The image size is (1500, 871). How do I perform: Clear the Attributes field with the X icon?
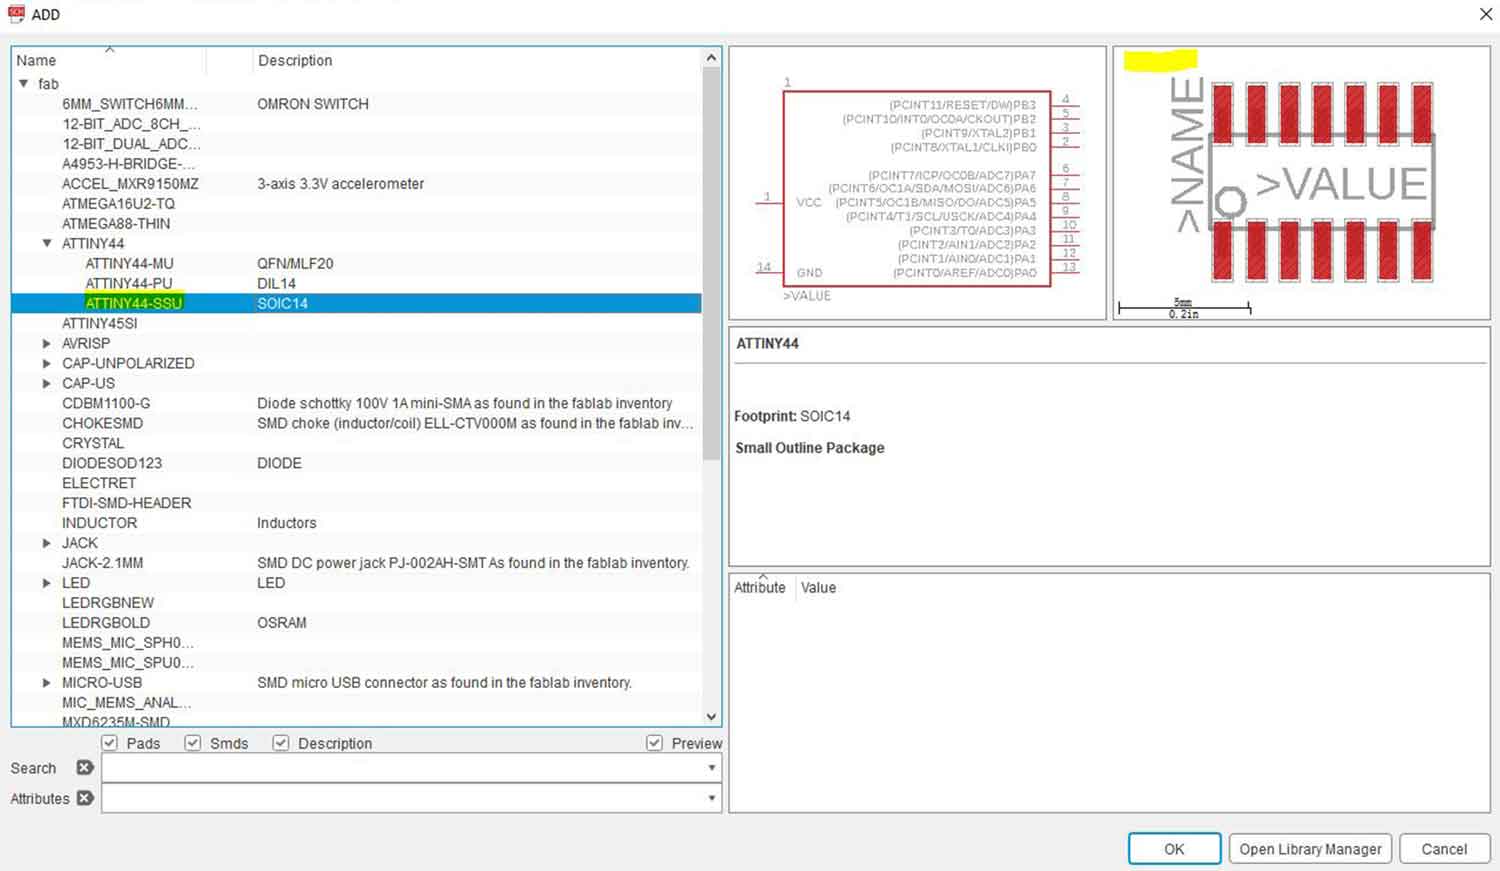point(85,798)
